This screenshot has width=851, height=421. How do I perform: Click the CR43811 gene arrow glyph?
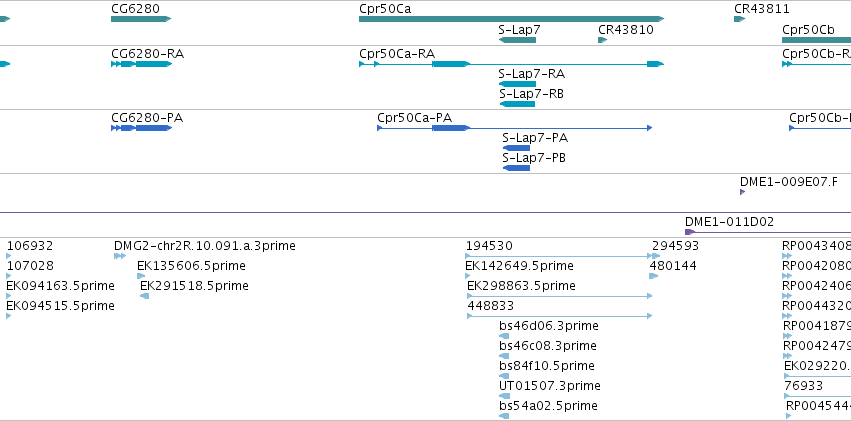[x=739, y=19]
